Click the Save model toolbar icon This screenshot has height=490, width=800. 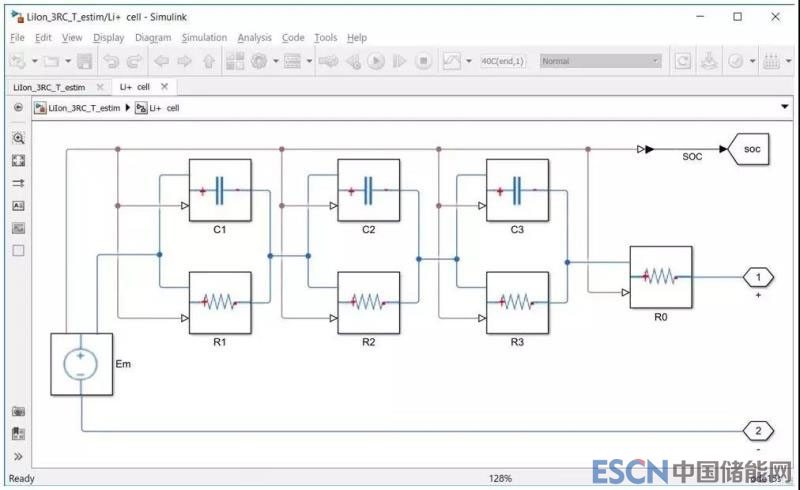(85, 61)
